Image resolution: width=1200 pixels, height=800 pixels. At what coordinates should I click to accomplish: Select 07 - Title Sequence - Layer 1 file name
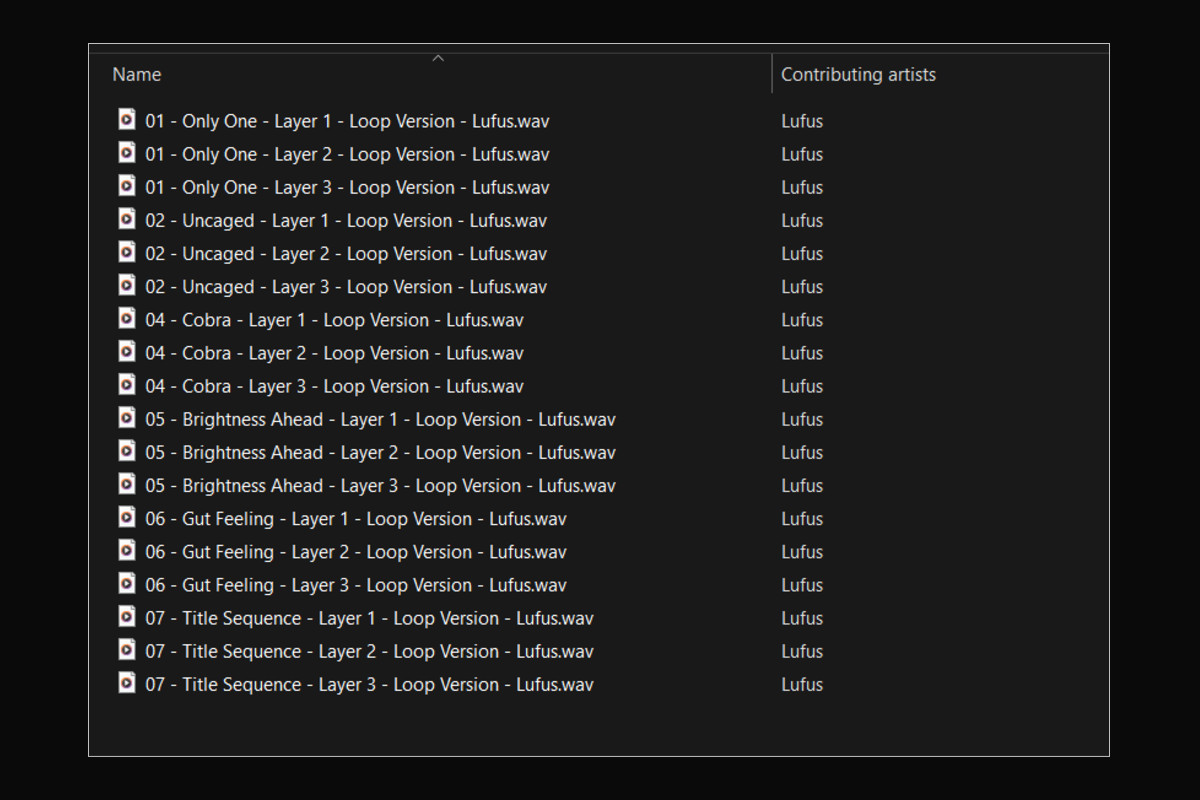click(x=369, y=618)
